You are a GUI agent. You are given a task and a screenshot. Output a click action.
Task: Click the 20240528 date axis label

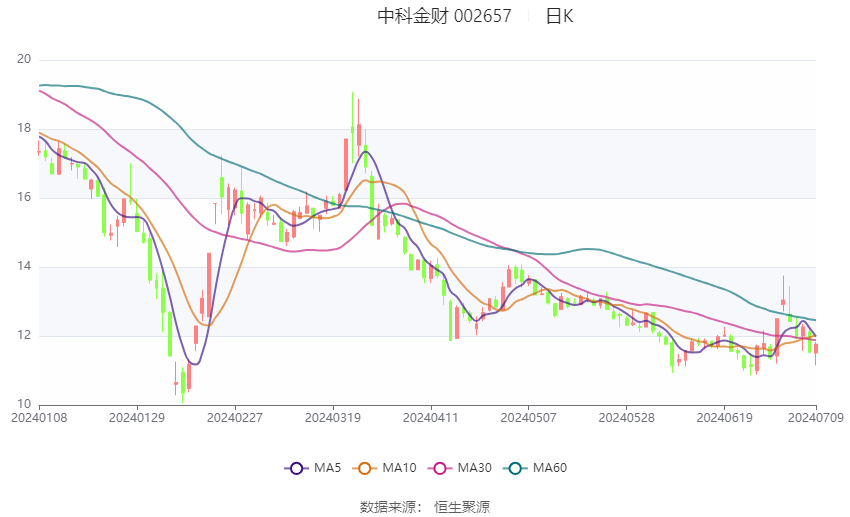coord(626,418)
